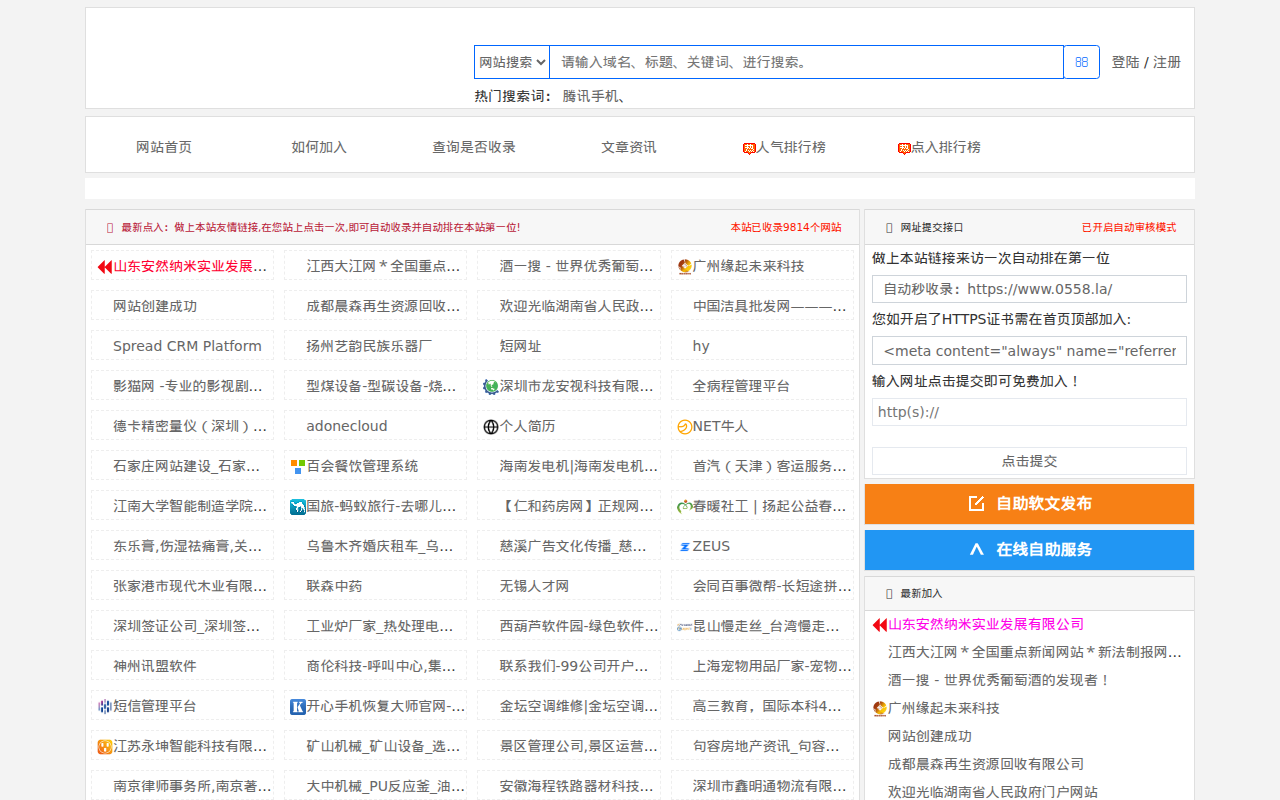Screen dimensions: 1280x800
Task: Click the colorful squares icon beside 百会餐饮管理系统
Action: click(x=298, y=467)
